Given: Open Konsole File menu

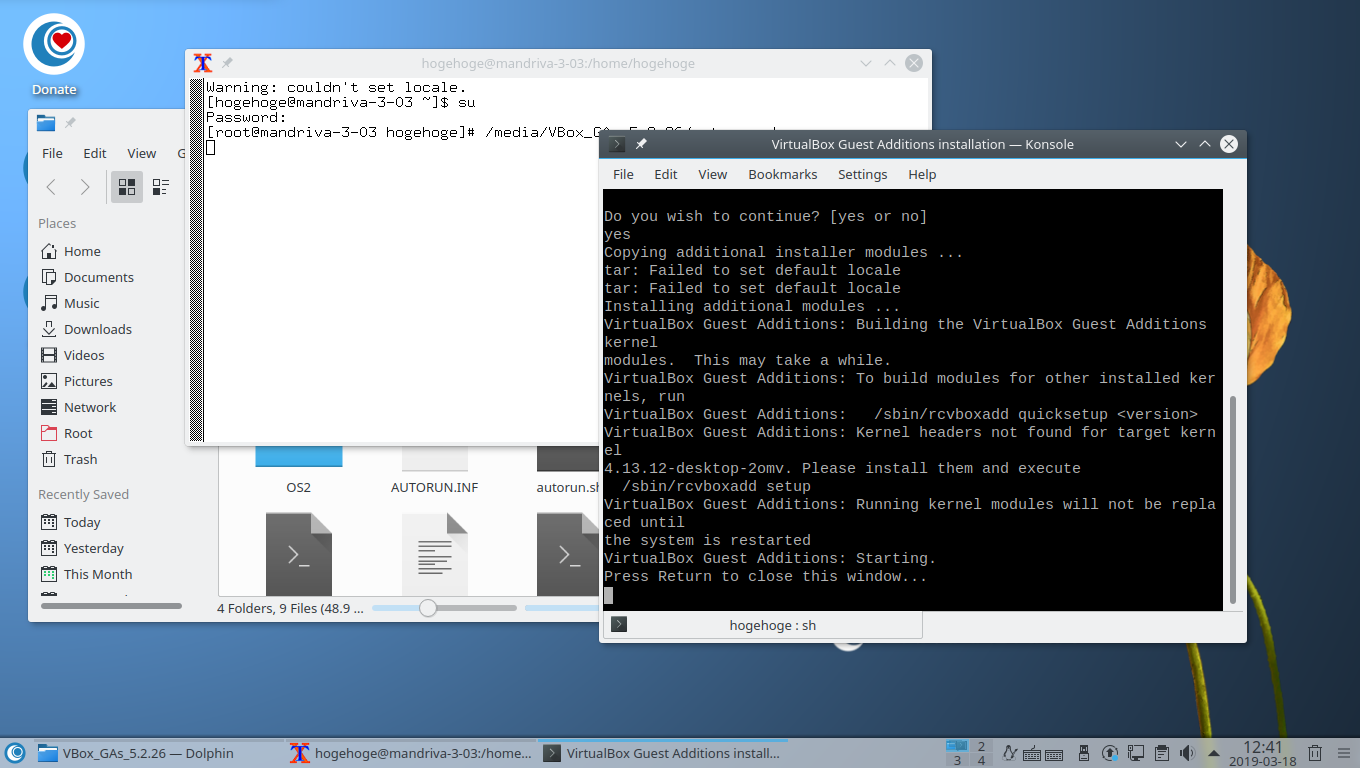Looking at the screenshot, I should [623, 174].
